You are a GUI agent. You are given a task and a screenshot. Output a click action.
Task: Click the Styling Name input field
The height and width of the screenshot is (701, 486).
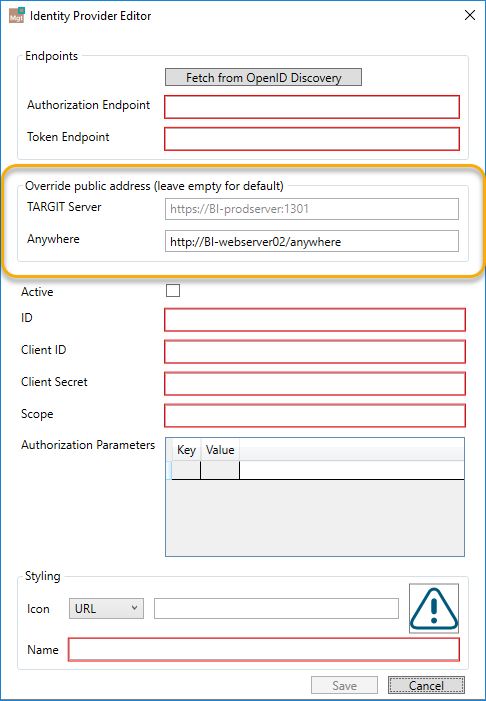tap(264, 650)
